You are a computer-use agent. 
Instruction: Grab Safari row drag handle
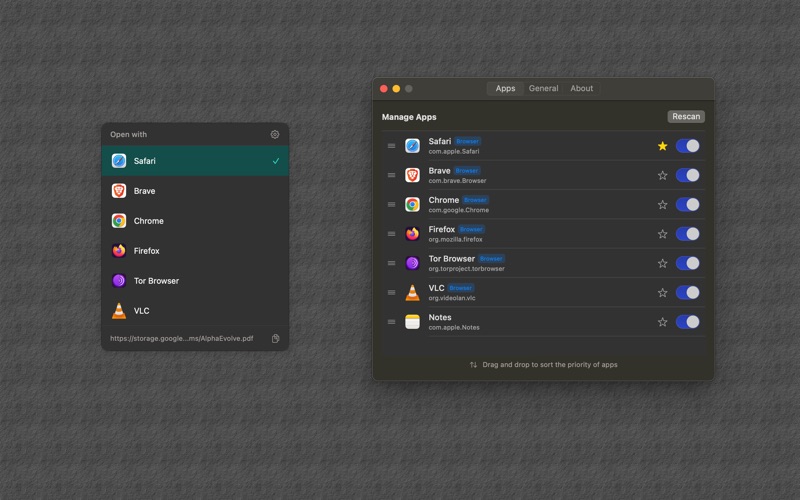point(391,146)
